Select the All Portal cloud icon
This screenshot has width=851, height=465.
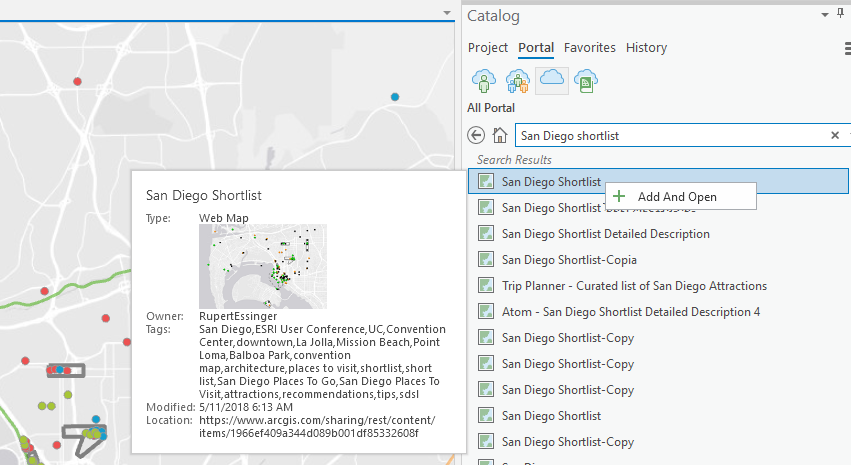coord(551,81)
